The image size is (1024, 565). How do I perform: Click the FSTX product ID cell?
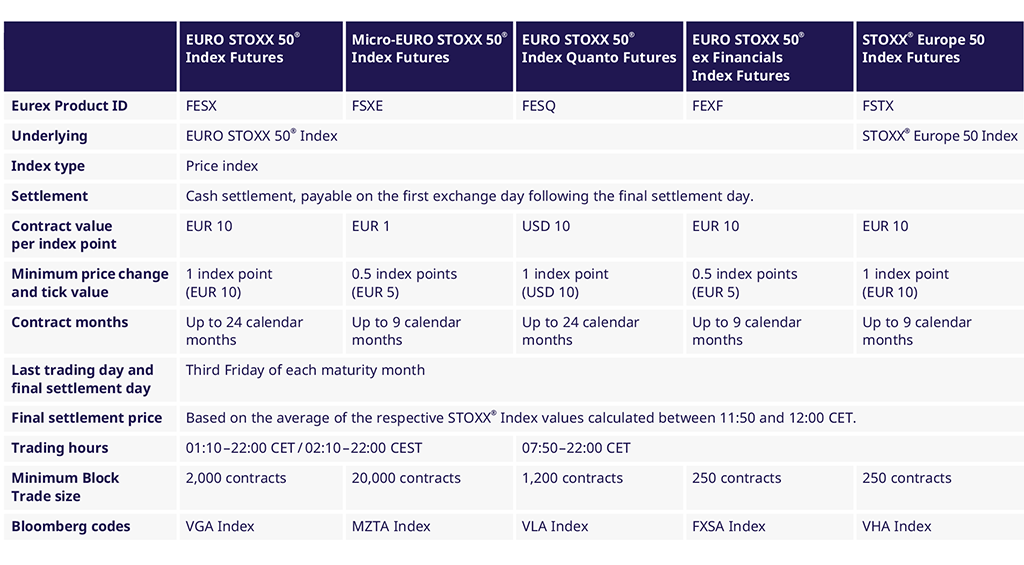tap(878, 106)
